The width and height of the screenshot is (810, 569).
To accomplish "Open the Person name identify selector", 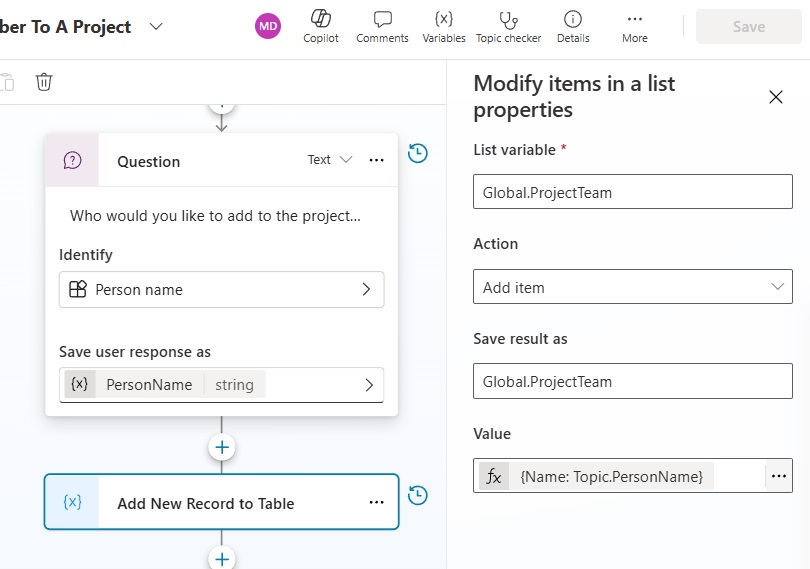I will [x=222, y=289].
